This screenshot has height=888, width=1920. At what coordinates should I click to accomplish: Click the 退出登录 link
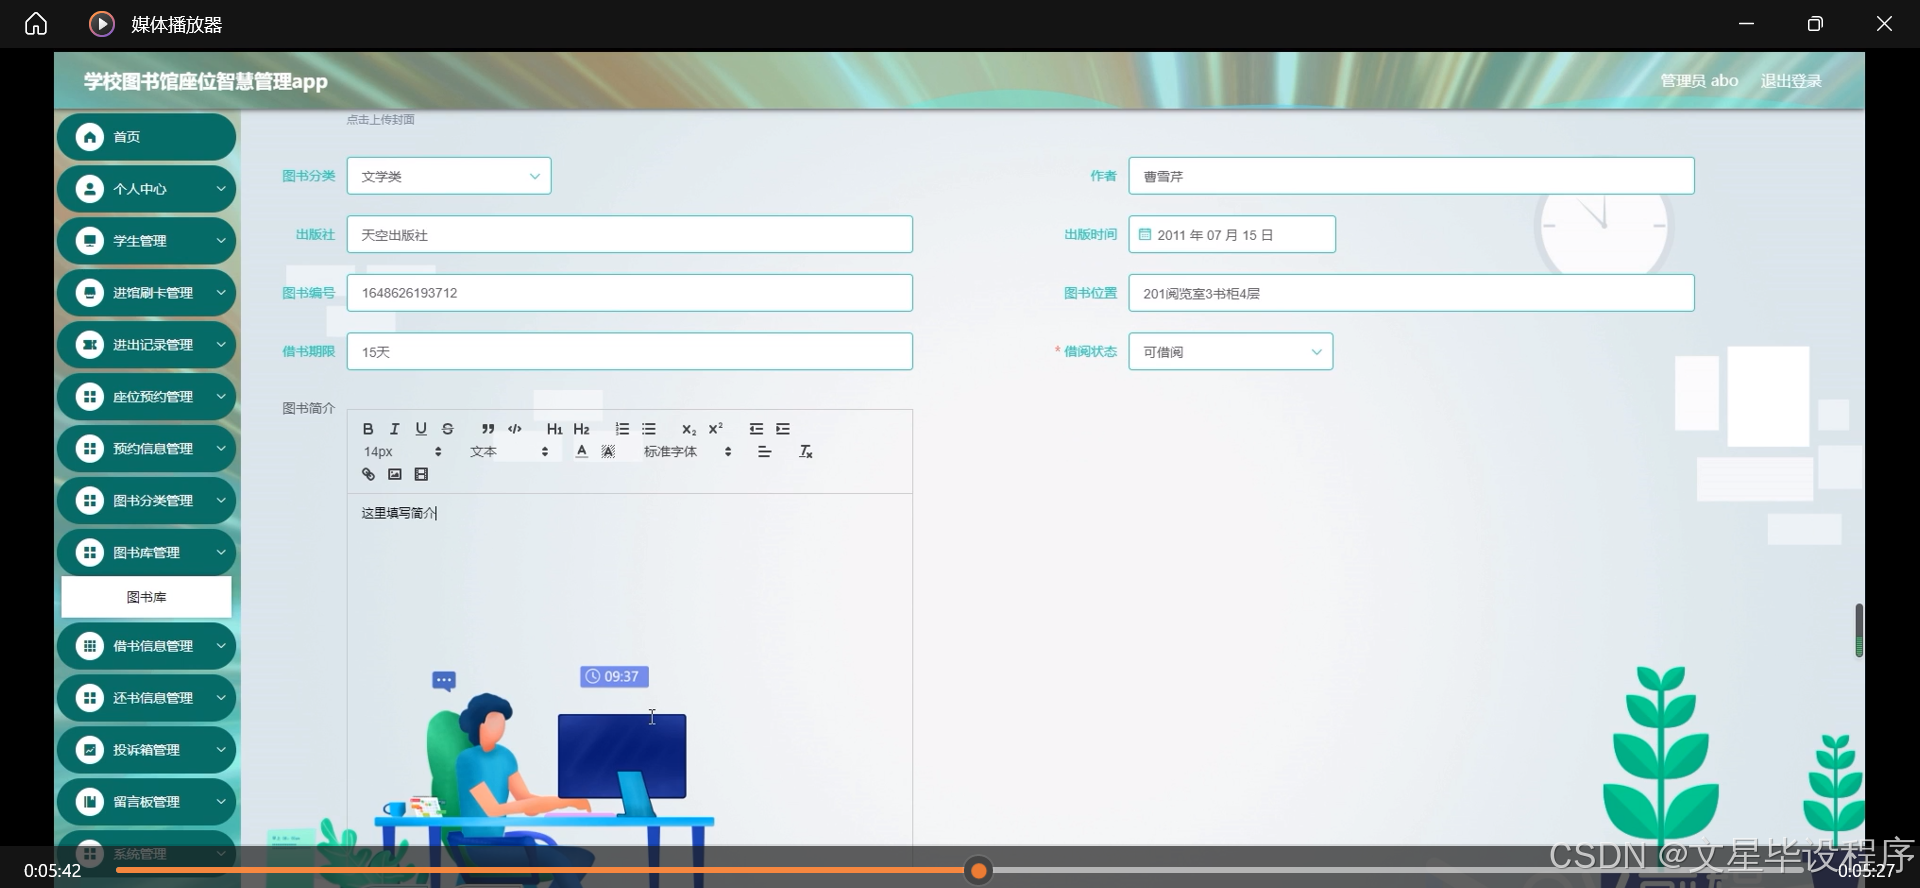tap(1791, 81)
